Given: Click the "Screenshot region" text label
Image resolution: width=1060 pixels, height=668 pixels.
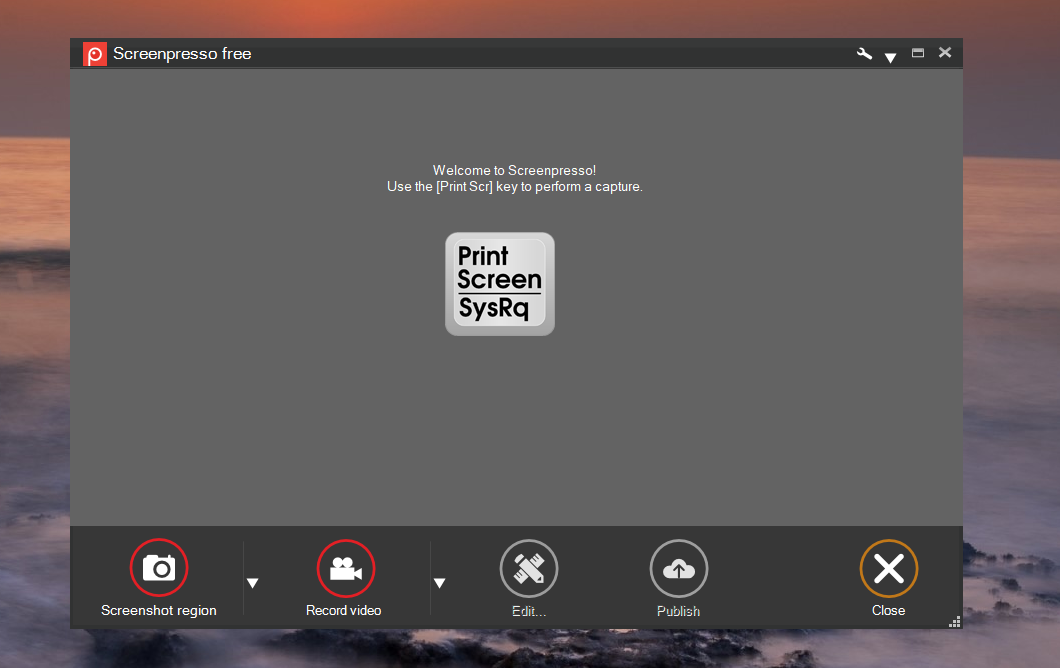Looking at the screenshot, I should click(159, 610).
